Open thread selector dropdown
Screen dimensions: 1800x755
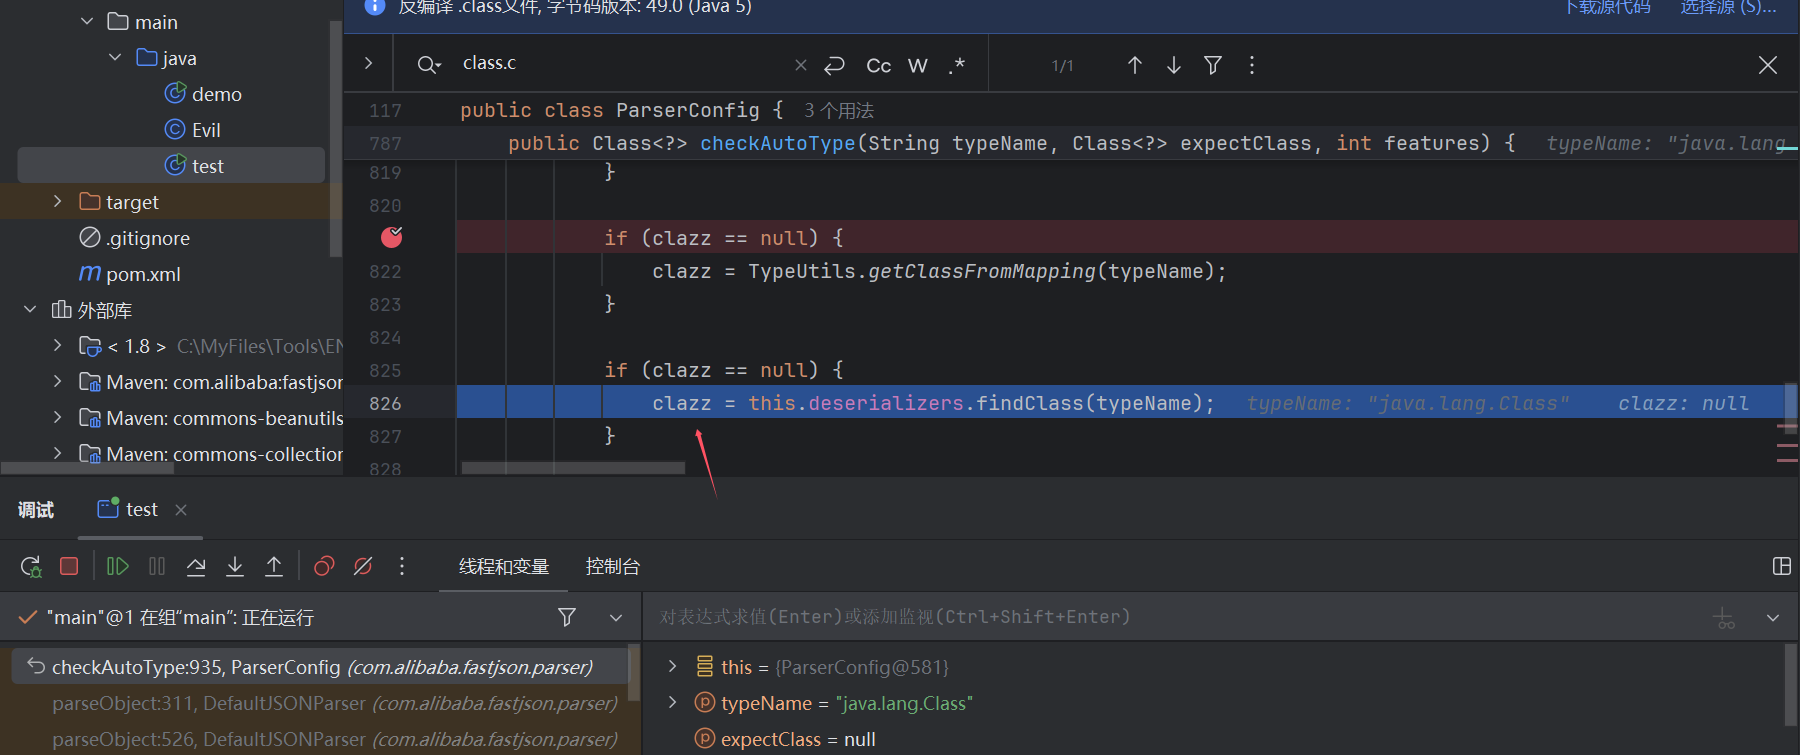click(x=616, y=618)
